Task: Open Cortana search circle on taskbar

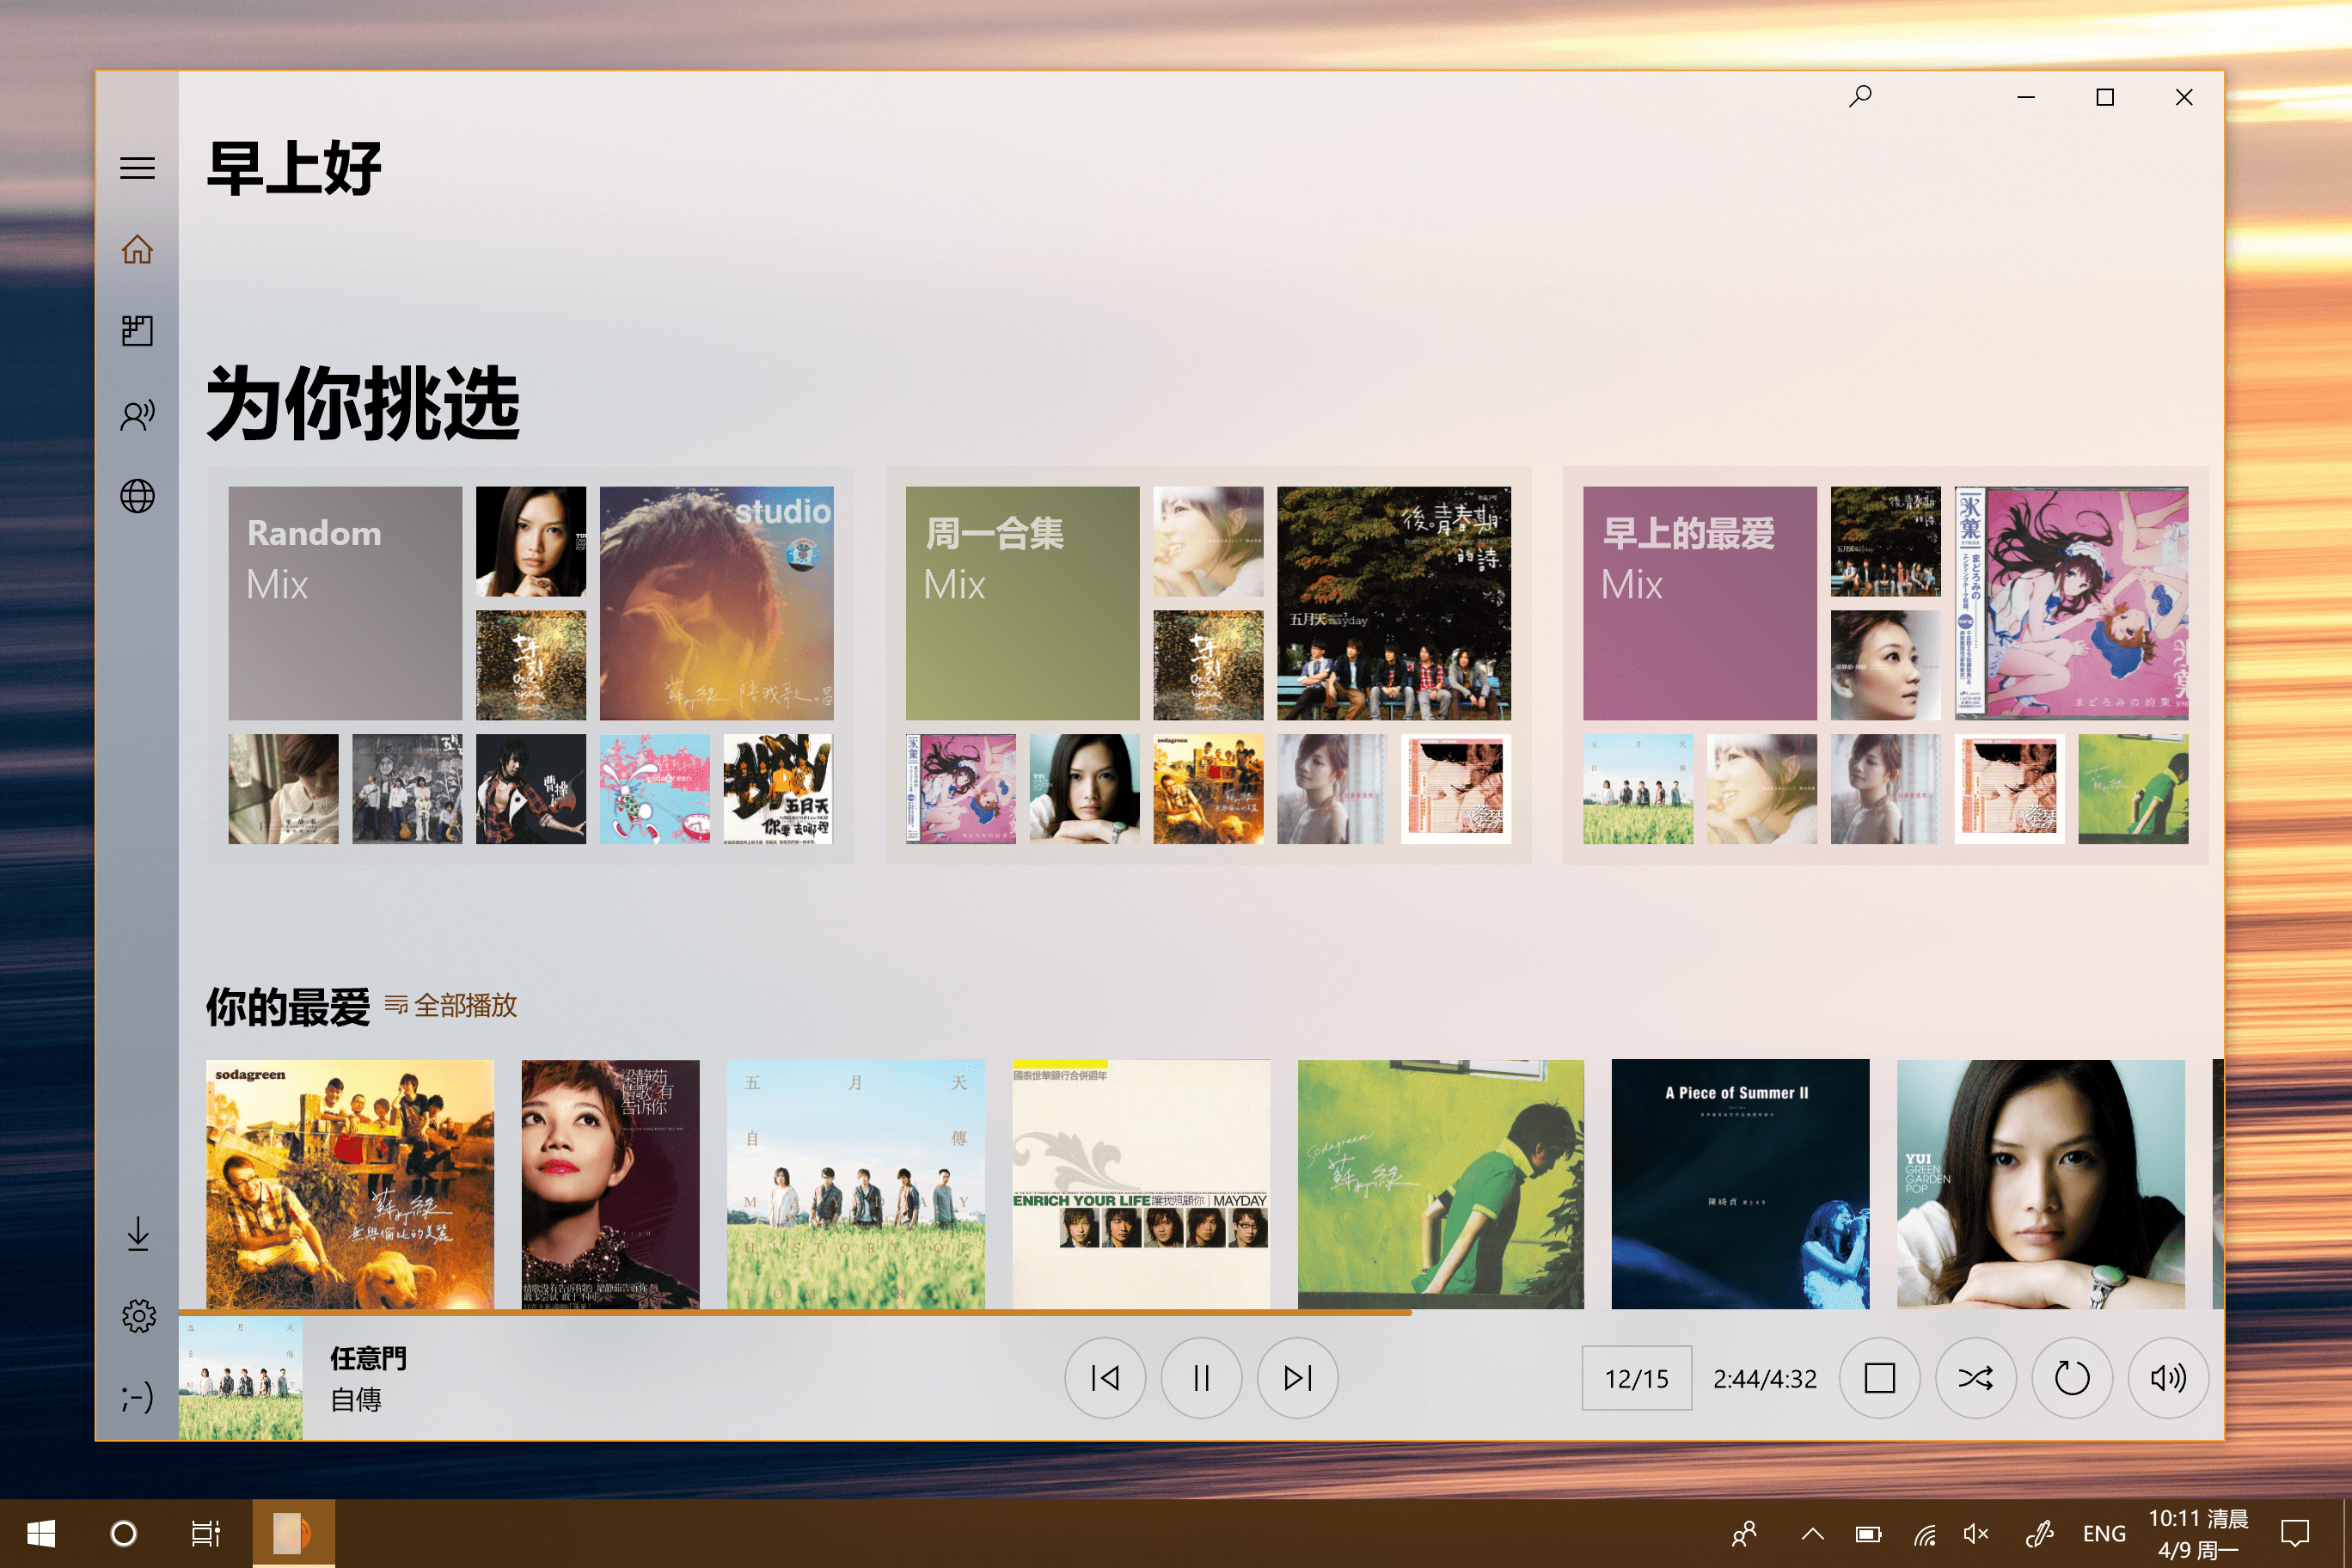Action: [x=123, y=1533]
